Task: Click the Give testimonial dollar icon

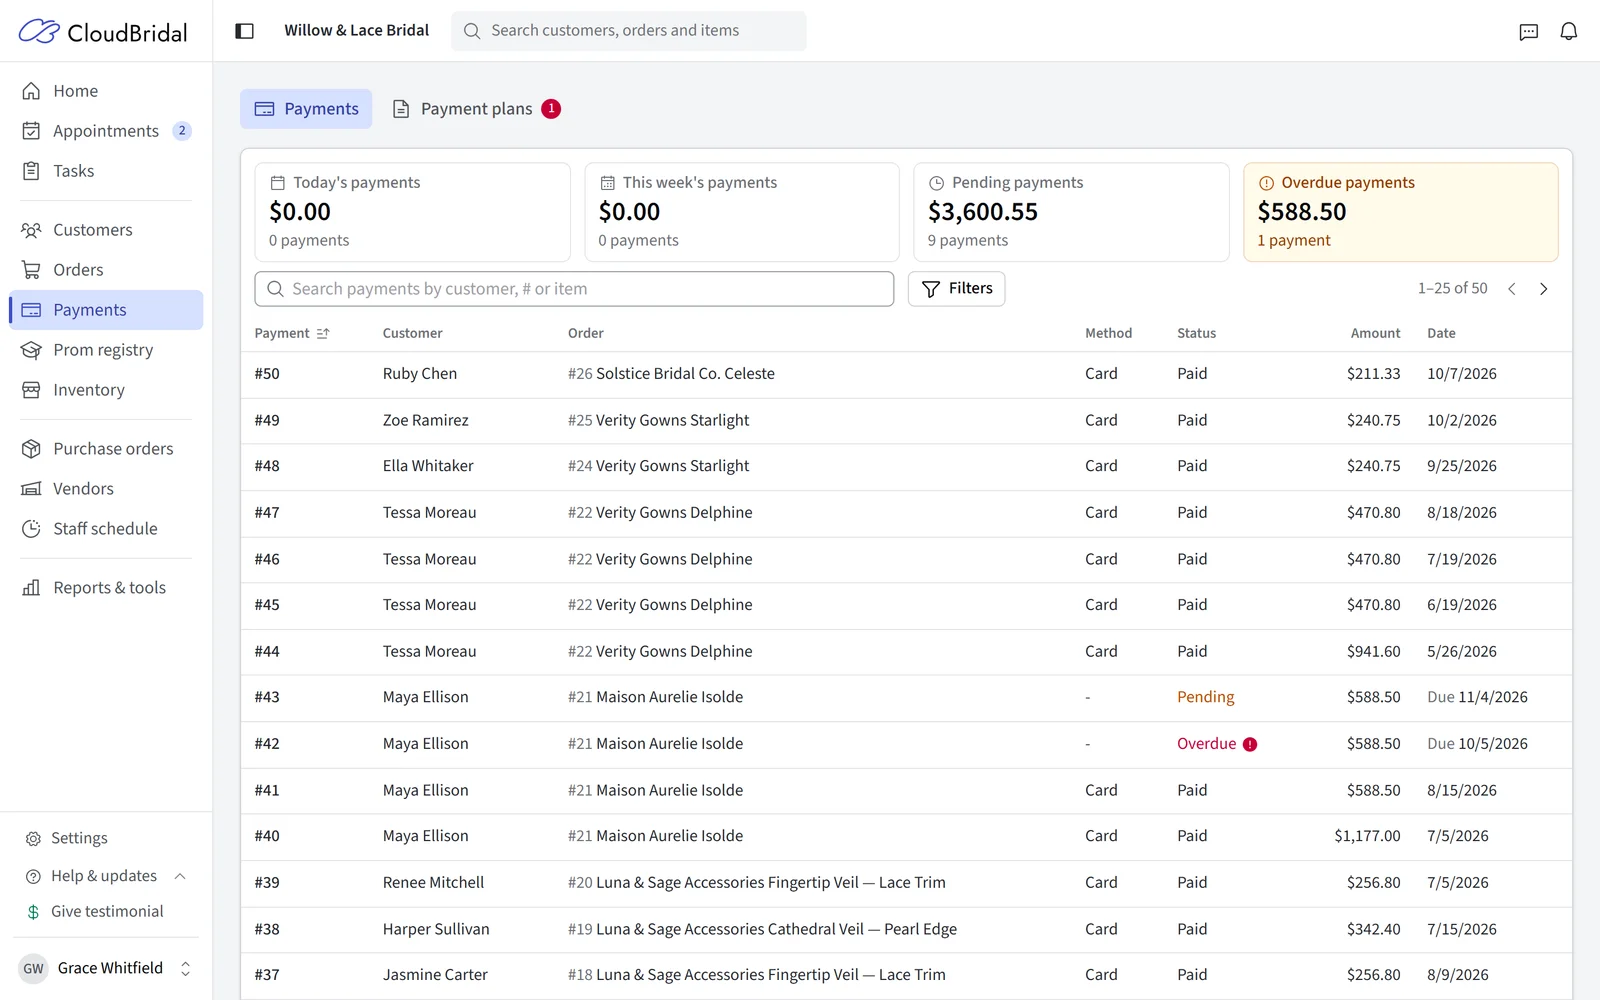Action: [x=33, y=912]
